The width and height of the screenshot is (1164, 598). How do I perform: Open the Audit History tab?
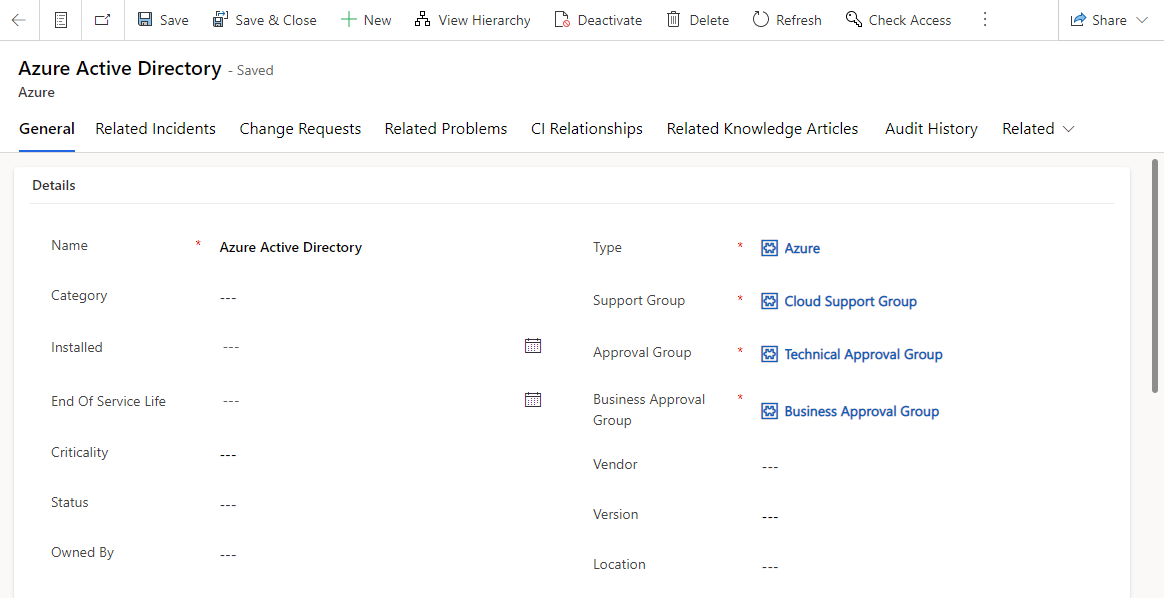click(x=931, y=129)
